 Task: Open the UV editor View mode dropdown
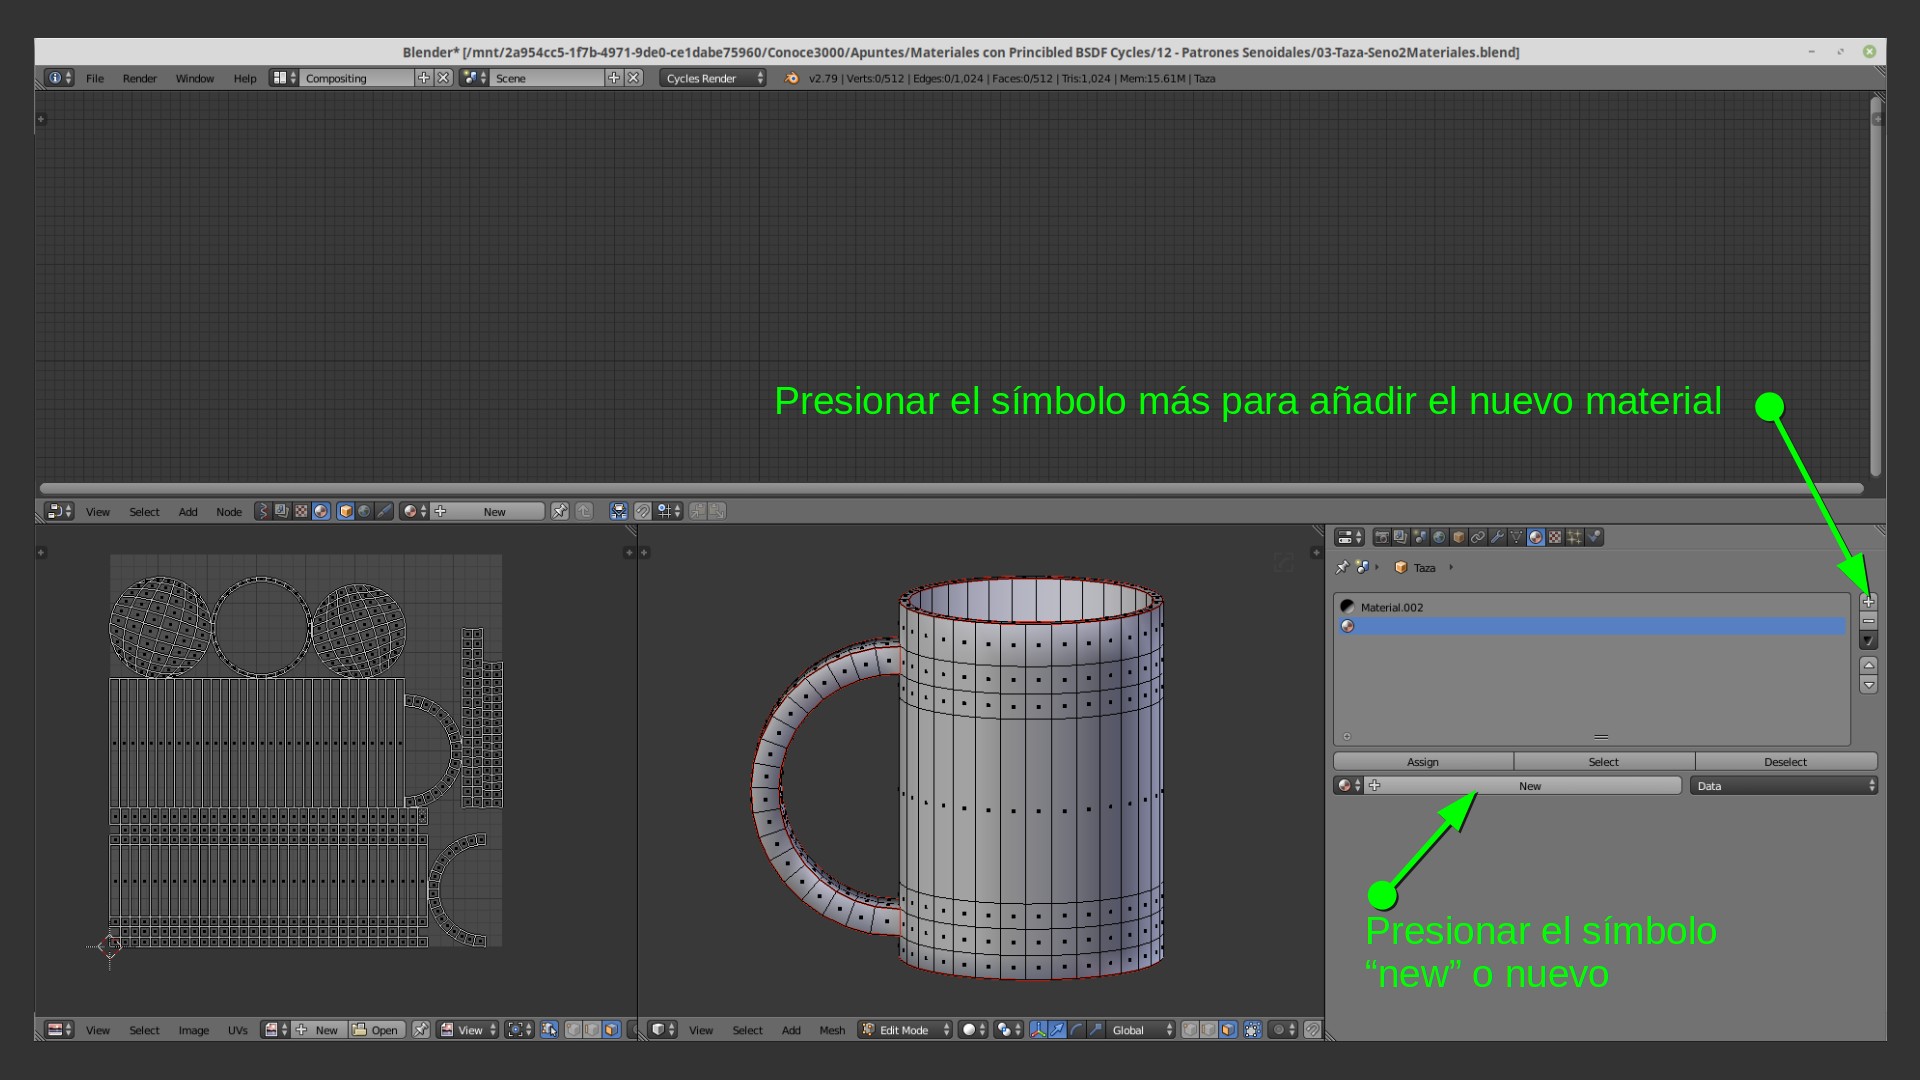point(468,1030)
